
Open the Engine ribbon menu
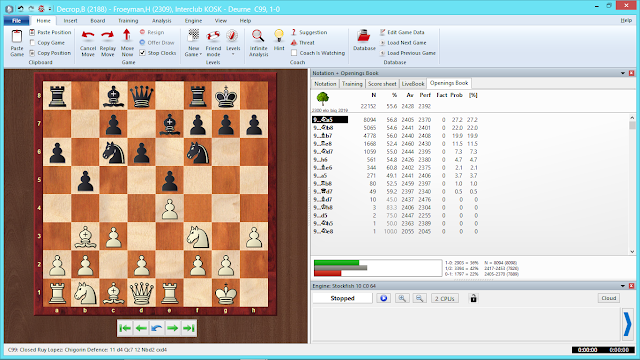click(x=193, y=20)
